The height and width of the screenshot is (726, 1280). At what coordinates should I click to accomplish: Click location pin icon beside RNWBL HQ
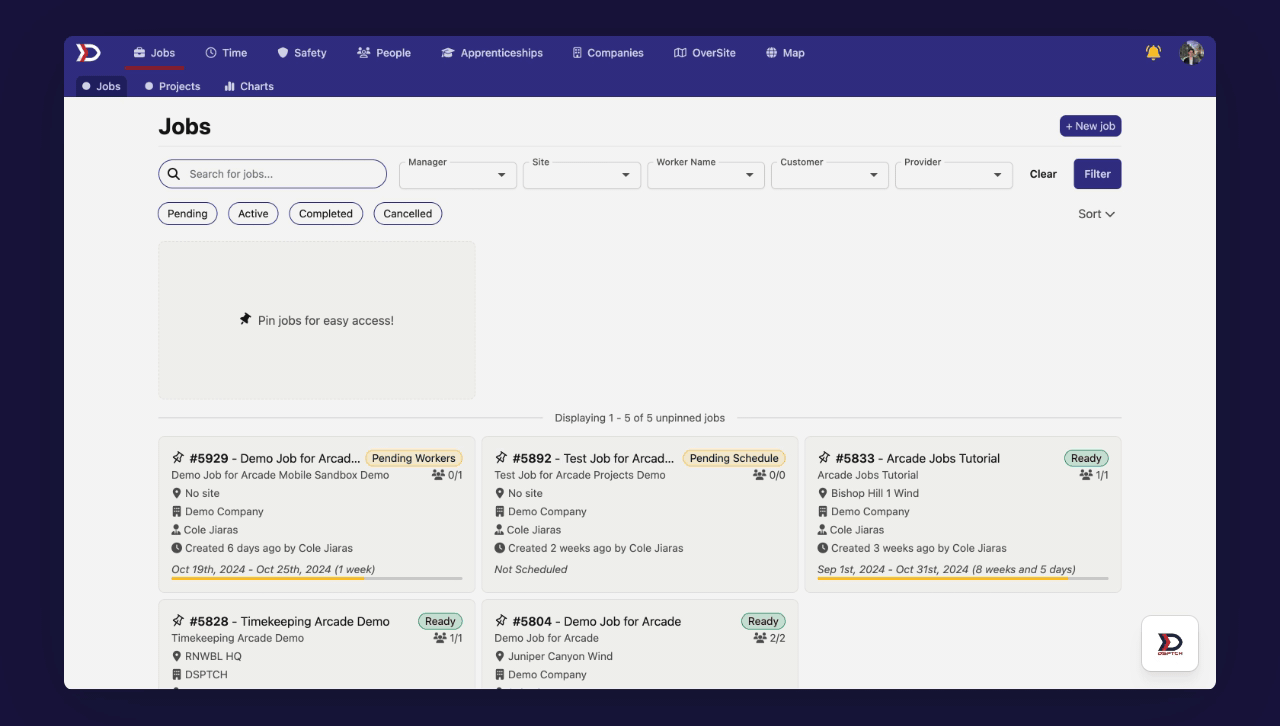[x=177, y=656]
